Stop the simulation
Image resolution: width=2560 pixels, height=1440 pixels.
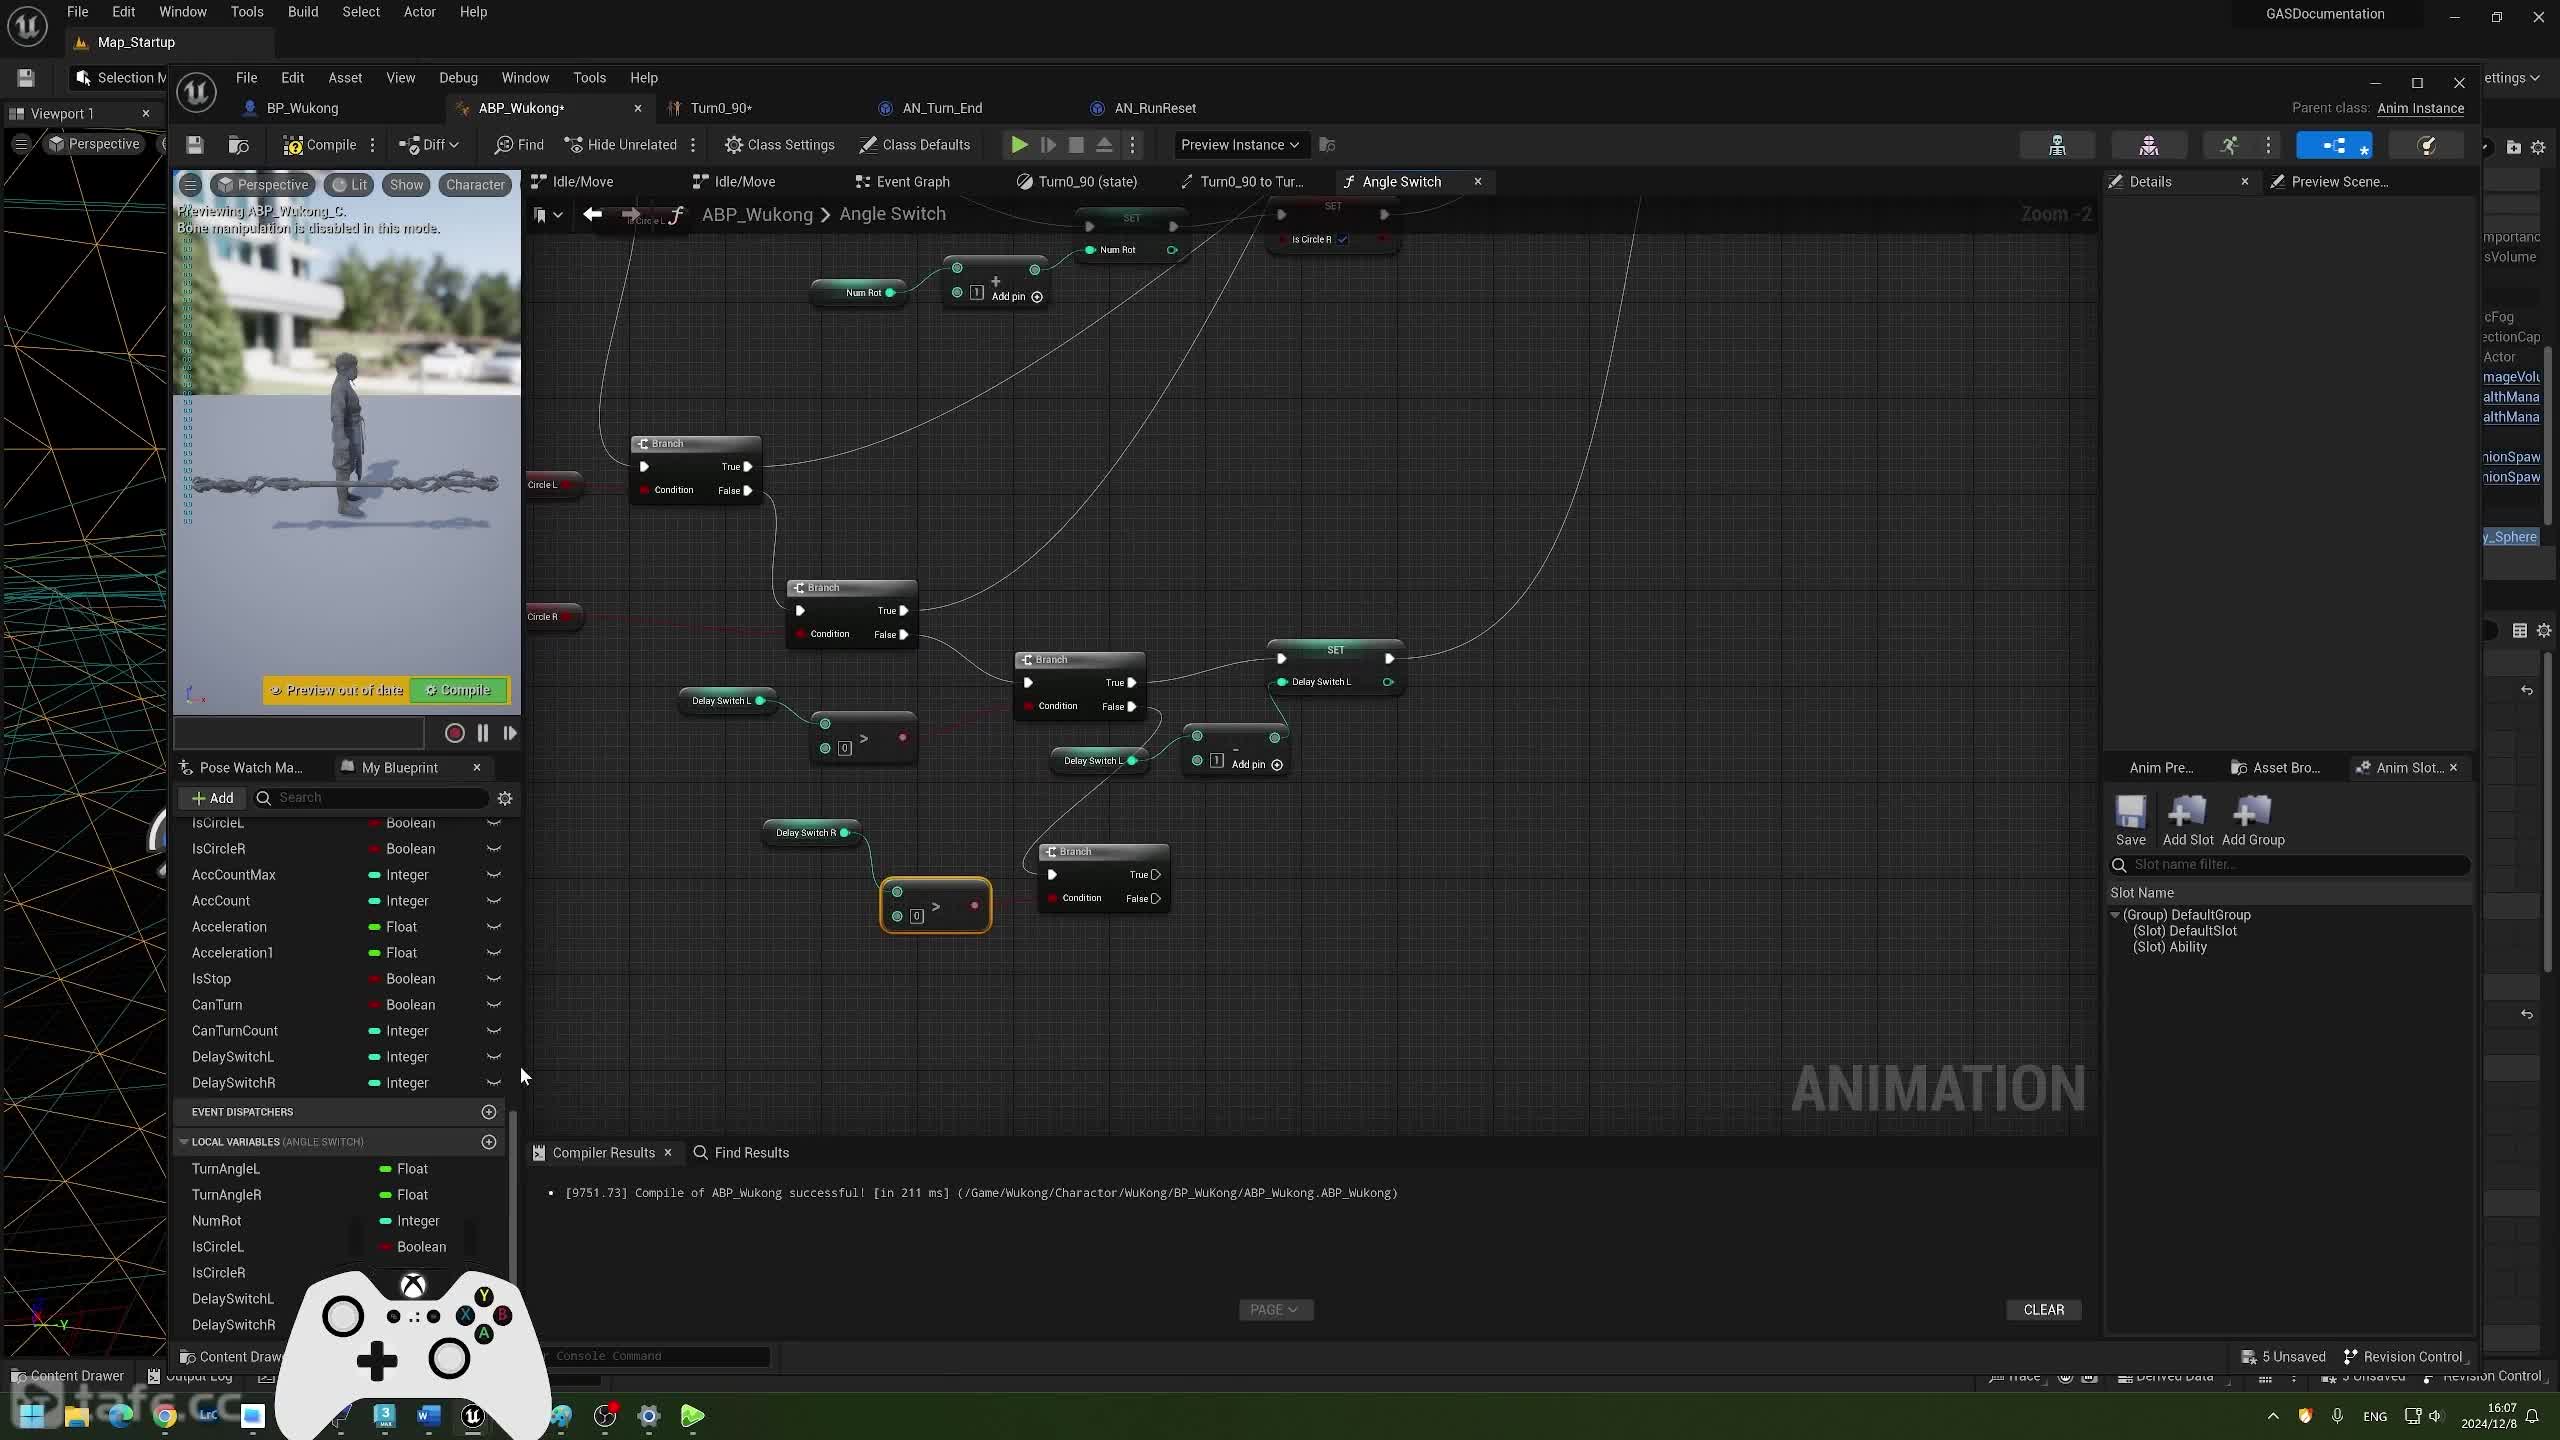click(1076, 145)
